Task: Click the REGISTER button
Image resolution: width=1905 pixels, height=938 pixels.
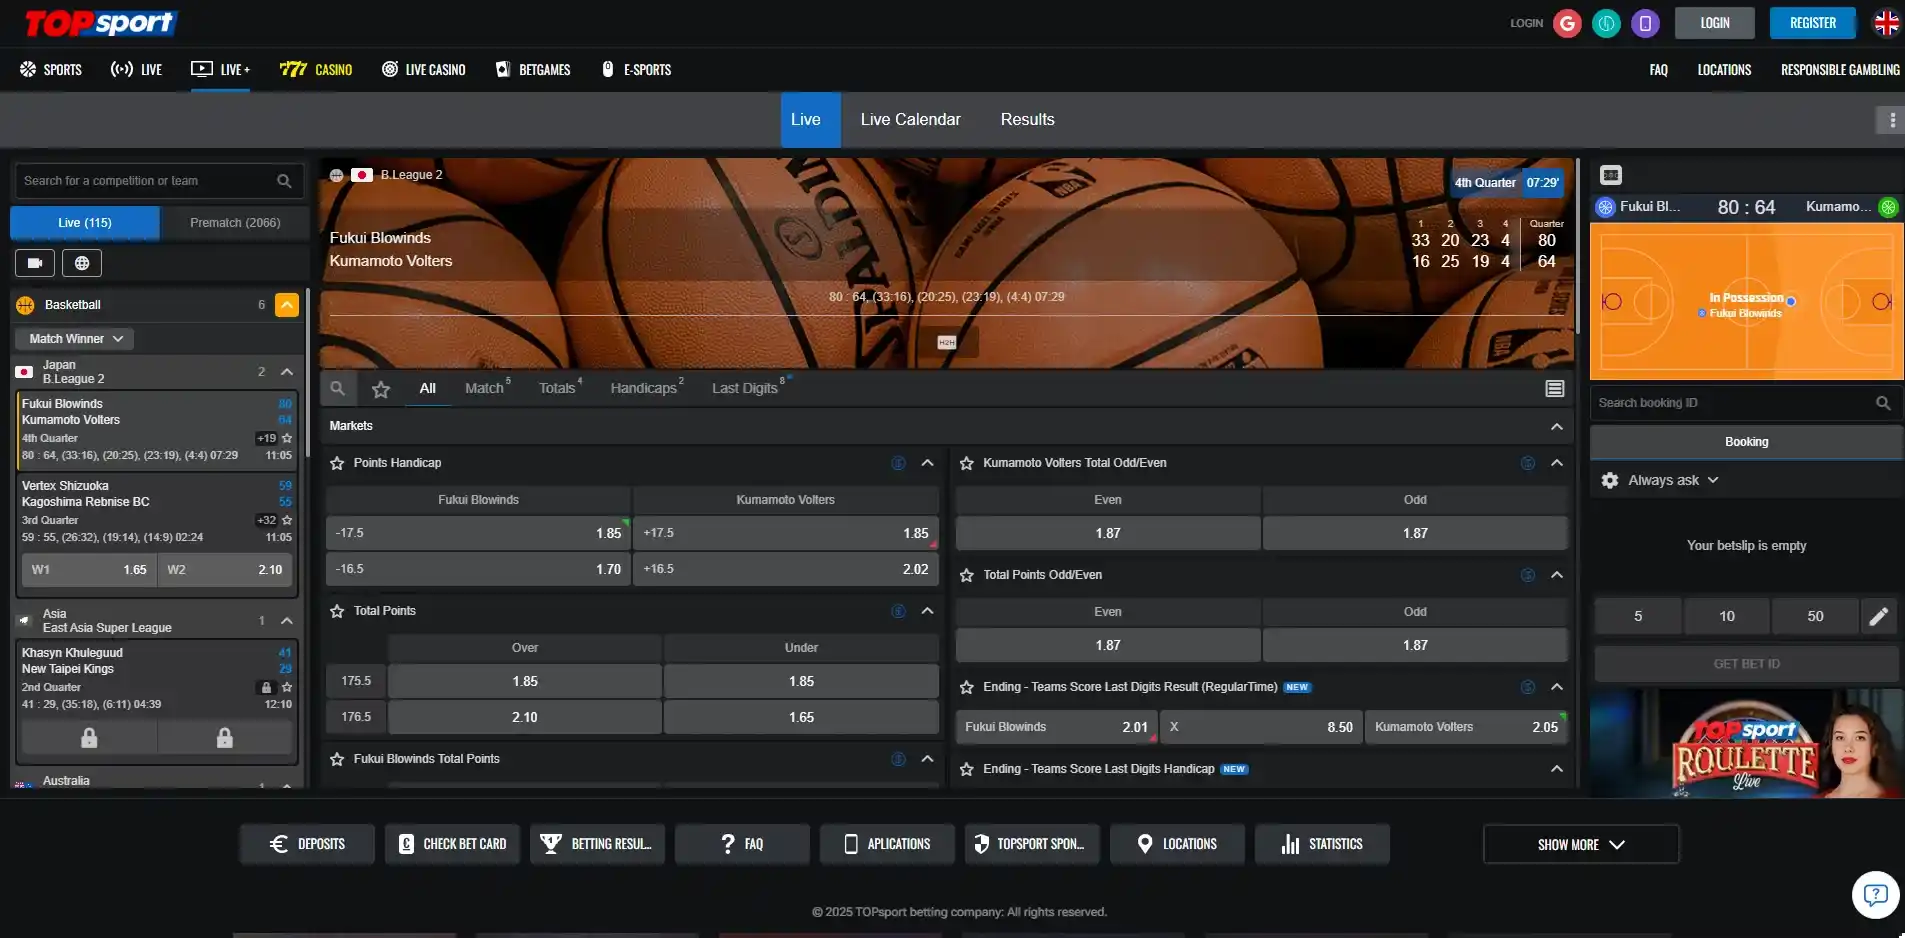Action: pyautogui.click(x=1812, y=23)
